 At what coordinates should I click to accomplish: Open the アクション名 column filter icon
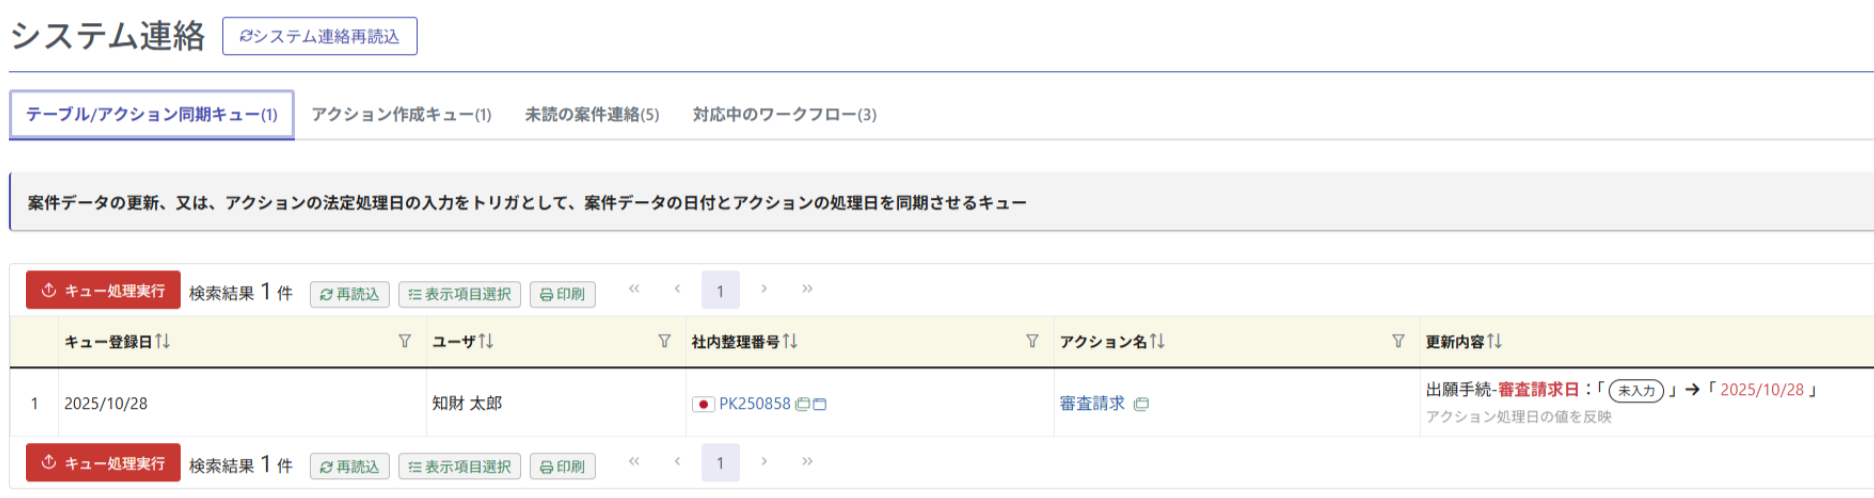click(x=1398, y=342)
